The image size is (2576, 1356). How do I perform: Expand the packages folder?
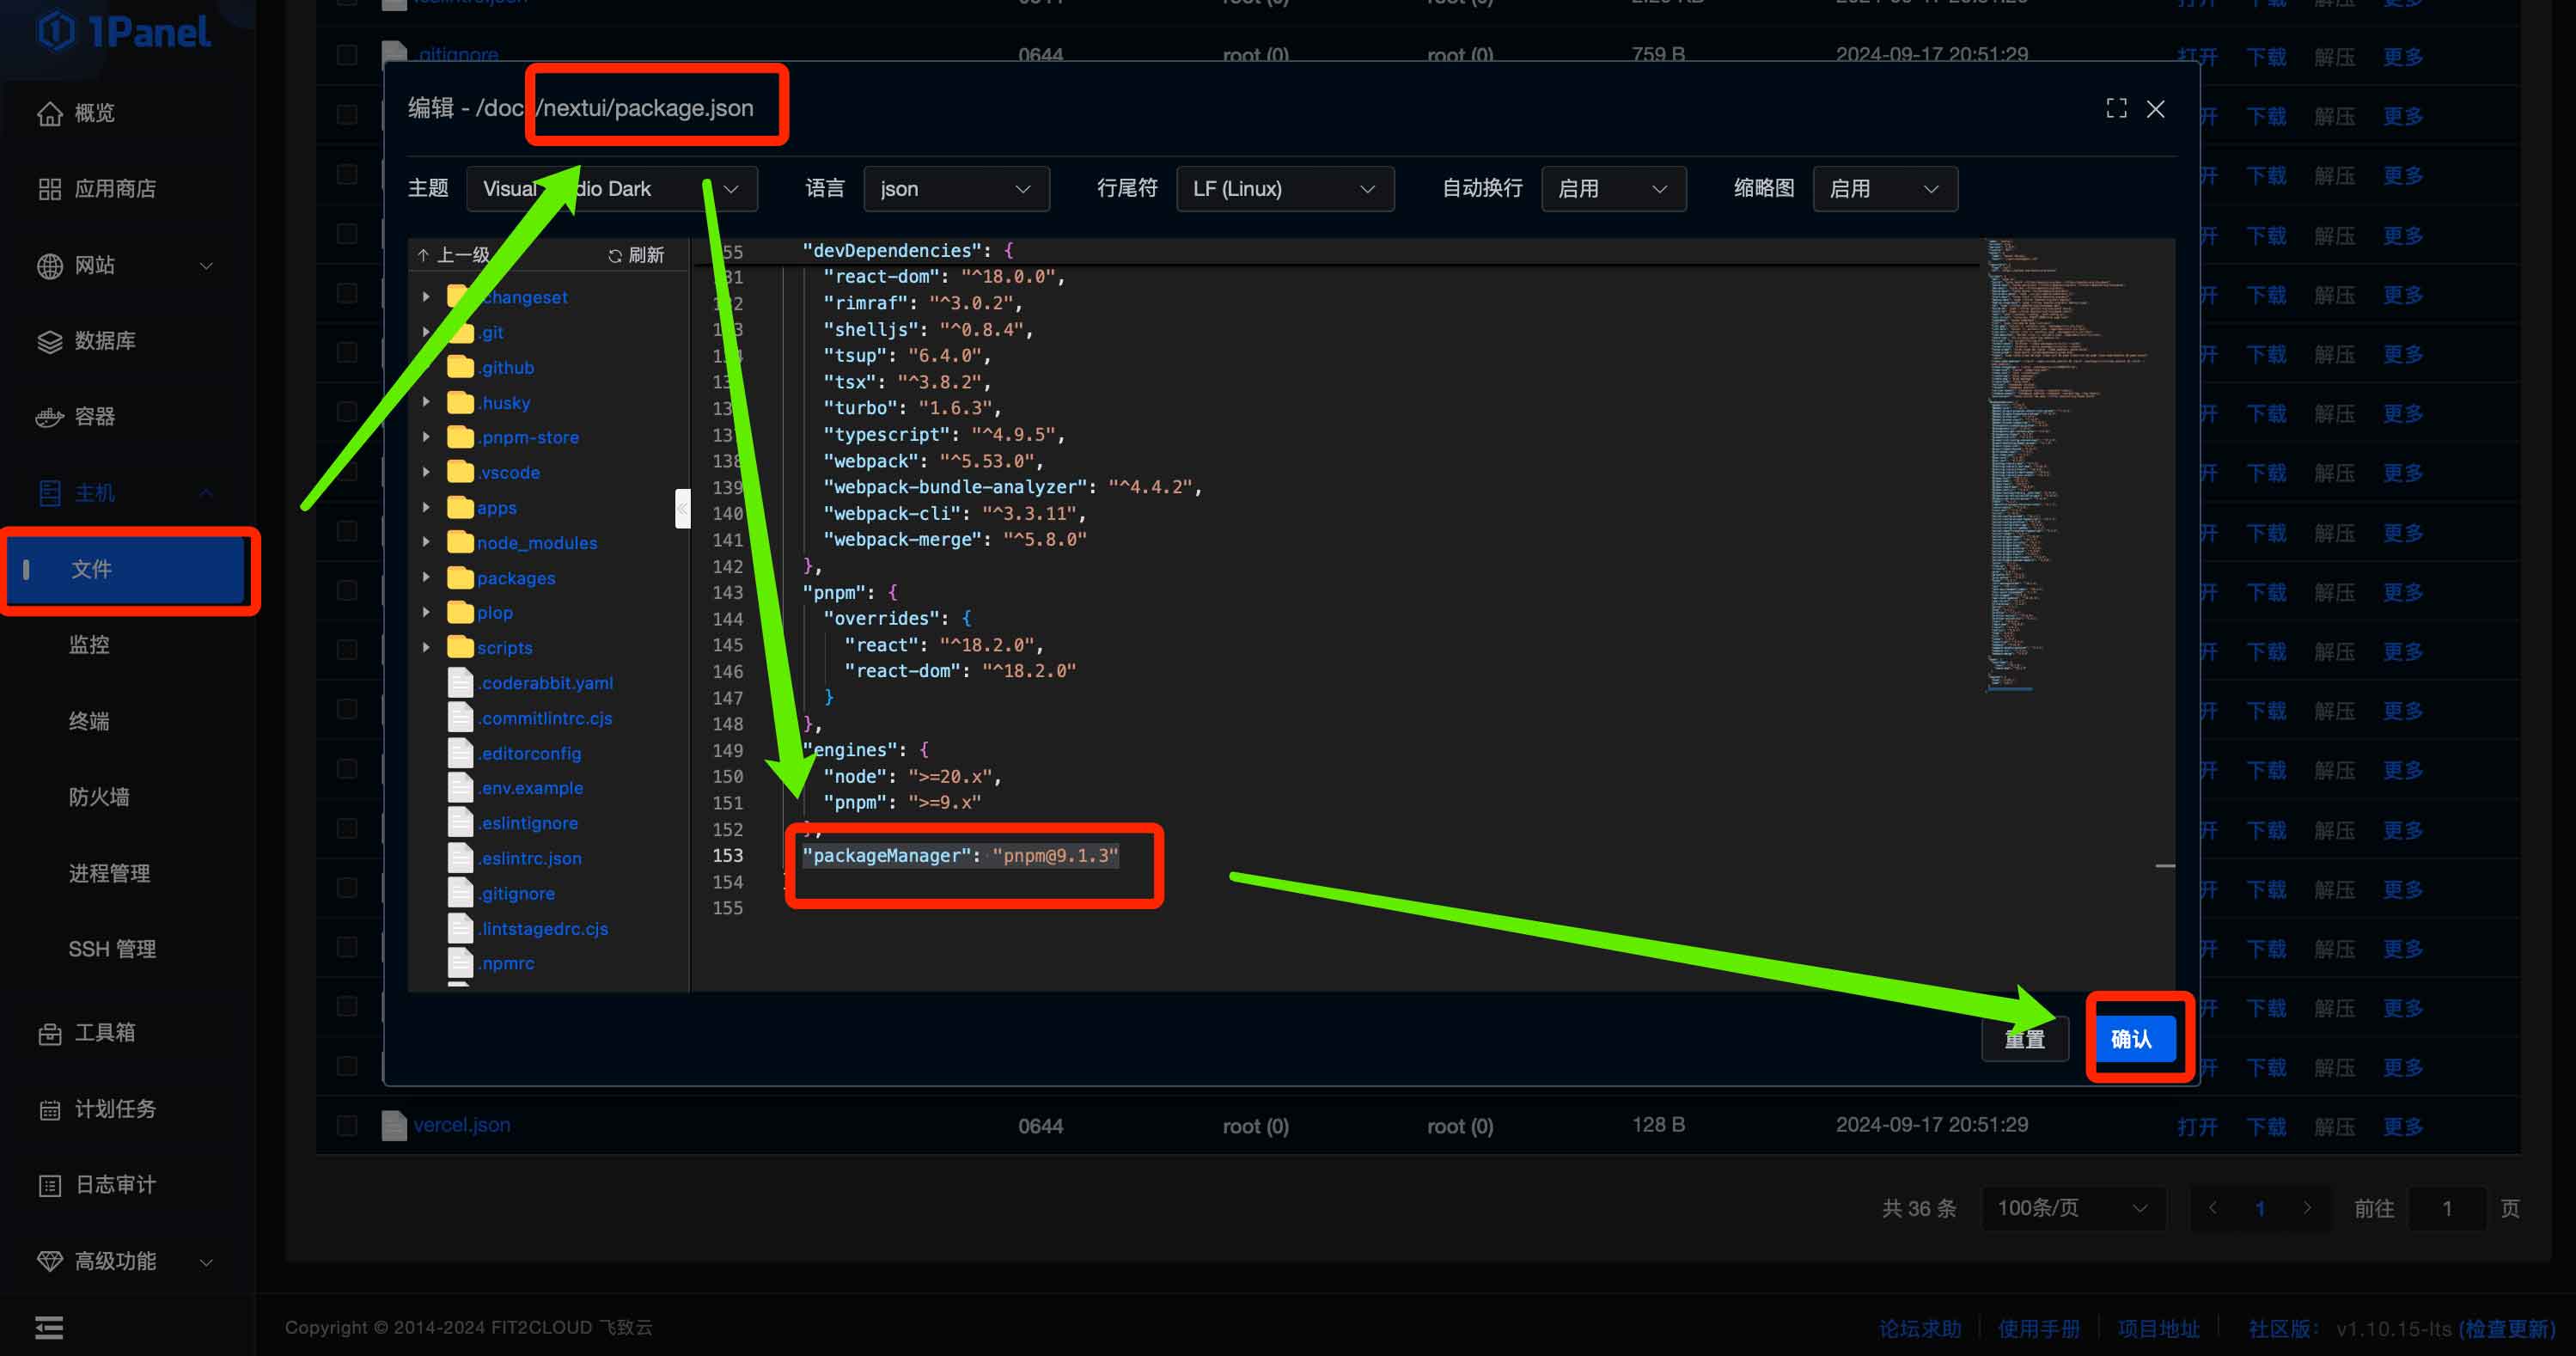pos(426,578)
